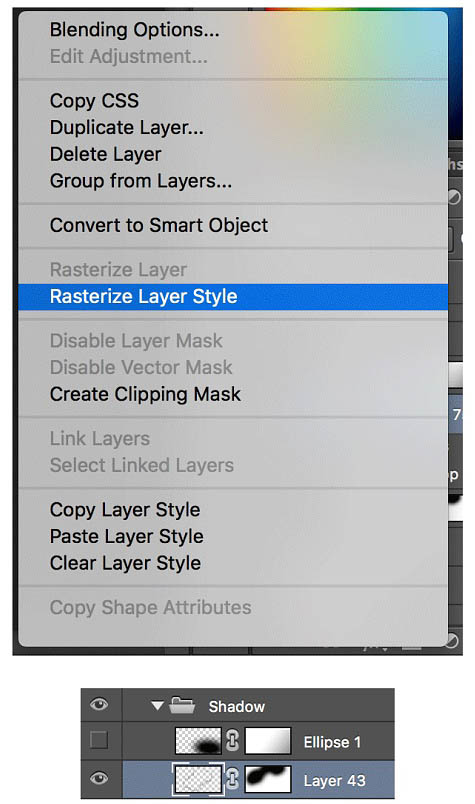475x804 pixels.
Task: Show the Ellipse 1 layer via visibility box
Action: tap(99, 740)
